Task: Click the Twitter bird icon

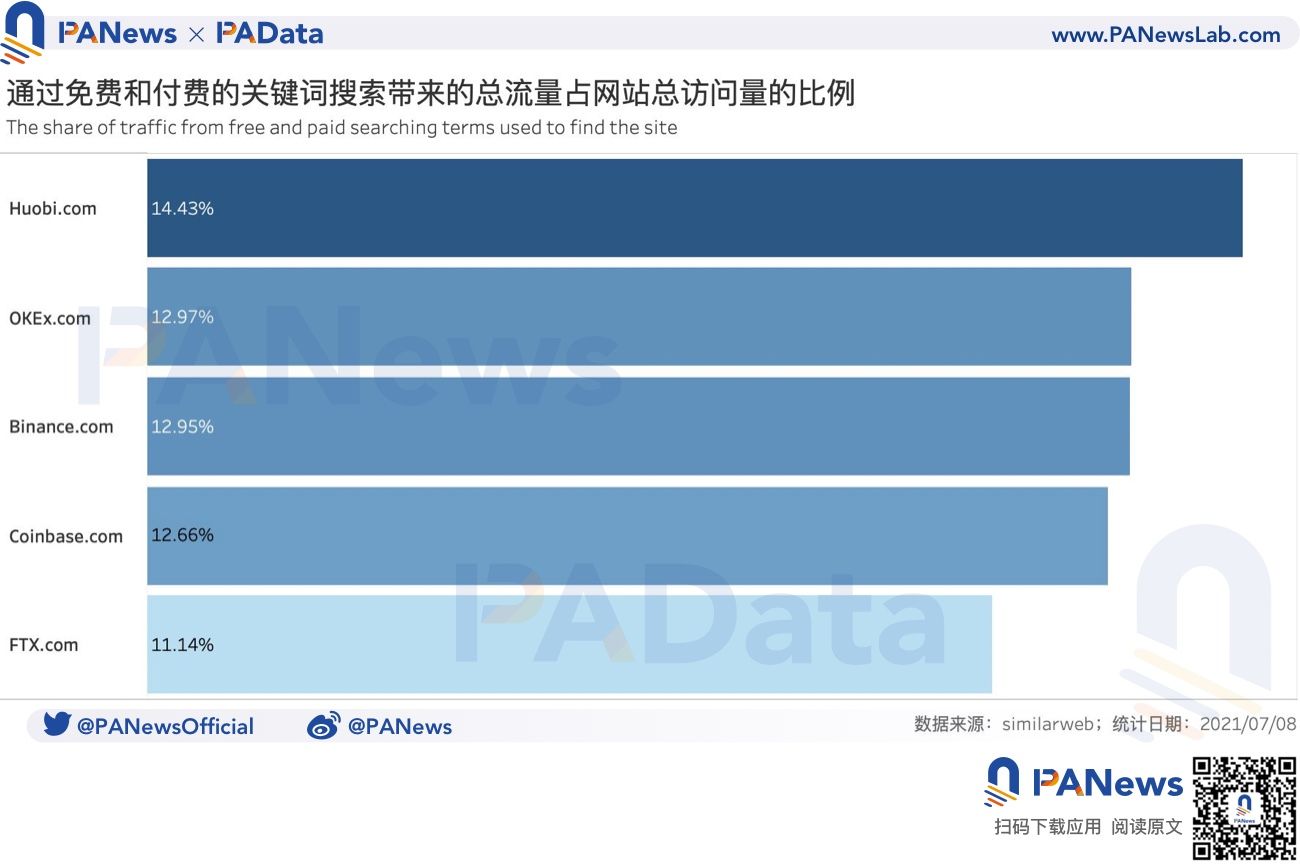Action: click(x=57, y=725)
